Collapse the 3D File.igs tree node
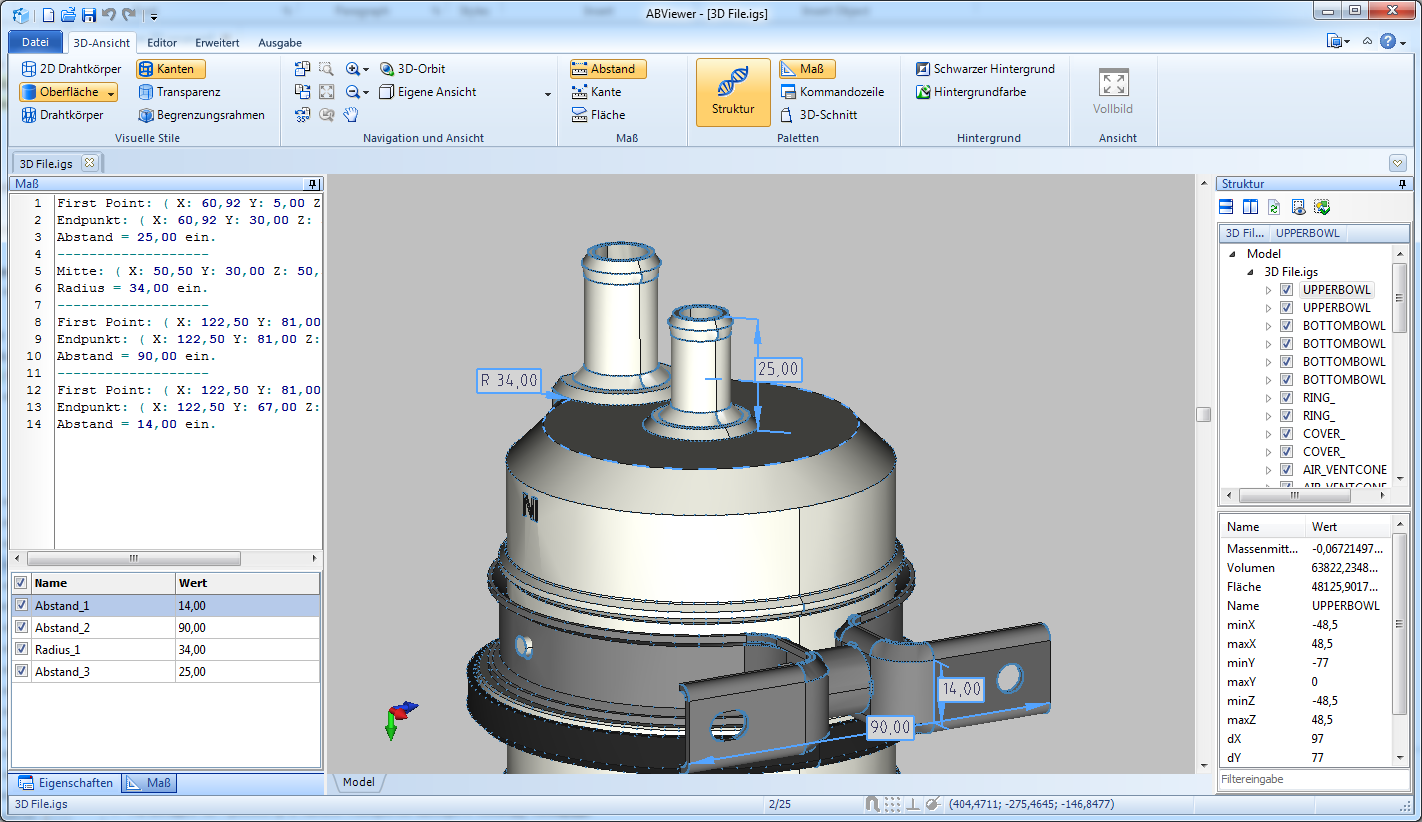This screenshot has height=822, width=1422. pos(1251,272)
